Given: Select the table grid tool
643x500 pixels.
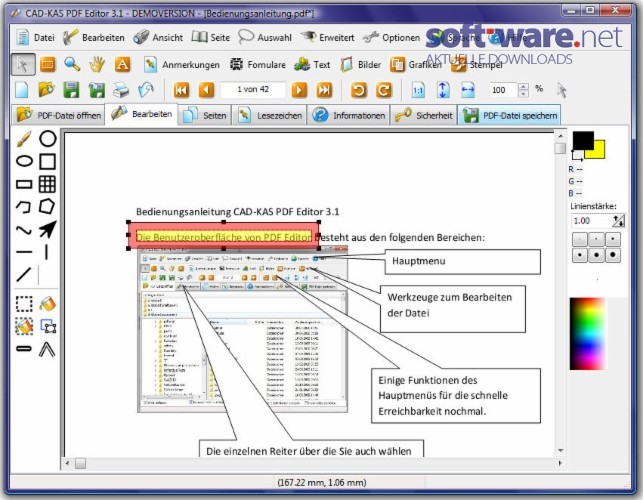Looking at the screenshot, I should (x=47, y=184).
